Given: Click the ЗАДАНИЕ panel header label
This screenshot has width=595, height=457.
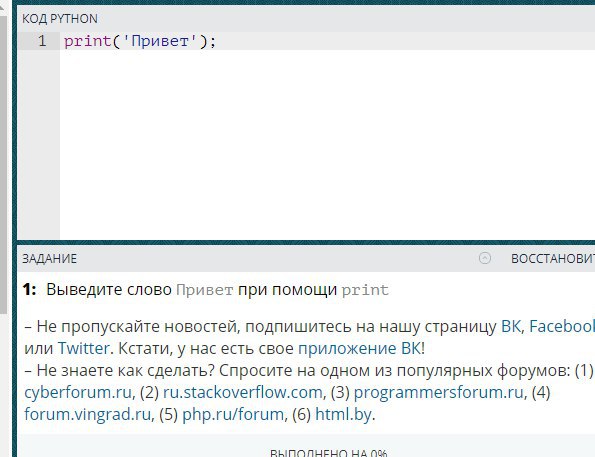Looking at the screenshot, I should (x=49, y=259).
